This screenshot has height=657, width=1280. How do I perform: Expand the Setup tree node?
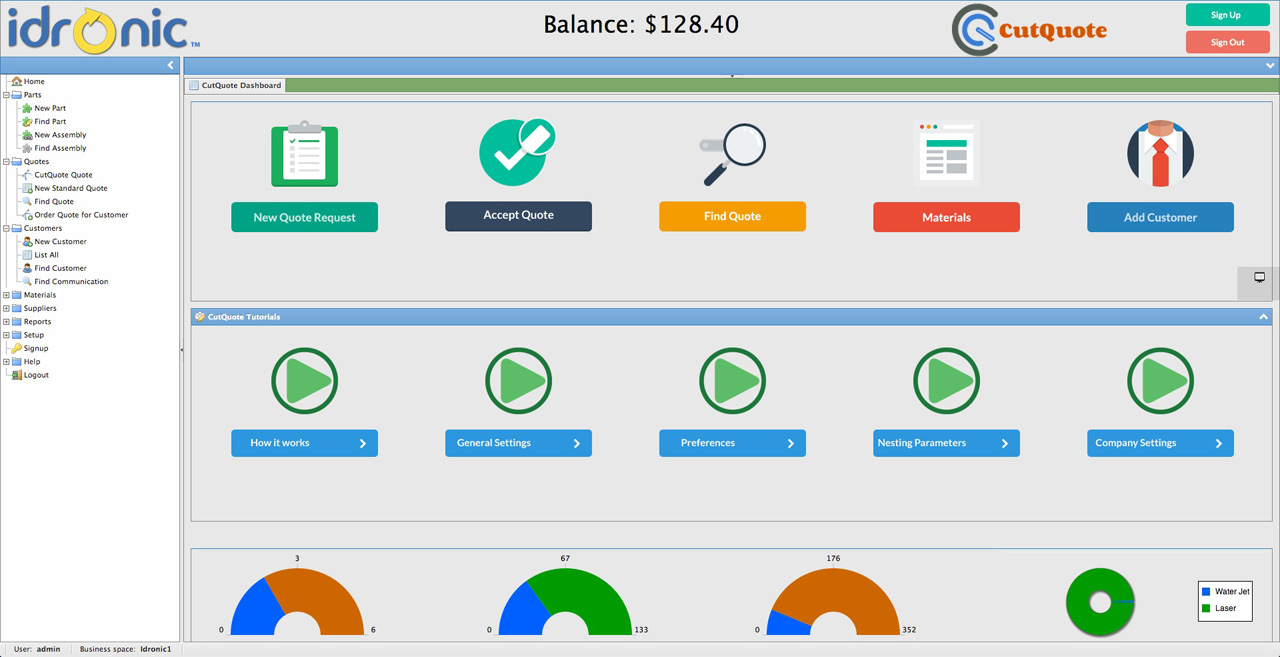tap(6, 335)
